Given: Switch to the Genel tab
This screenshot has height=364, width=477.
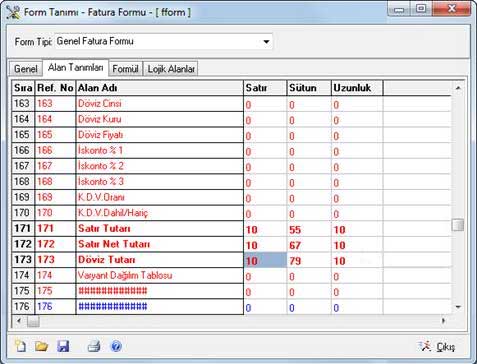Looking at the screenshot, I should click(x=25, y=69).
